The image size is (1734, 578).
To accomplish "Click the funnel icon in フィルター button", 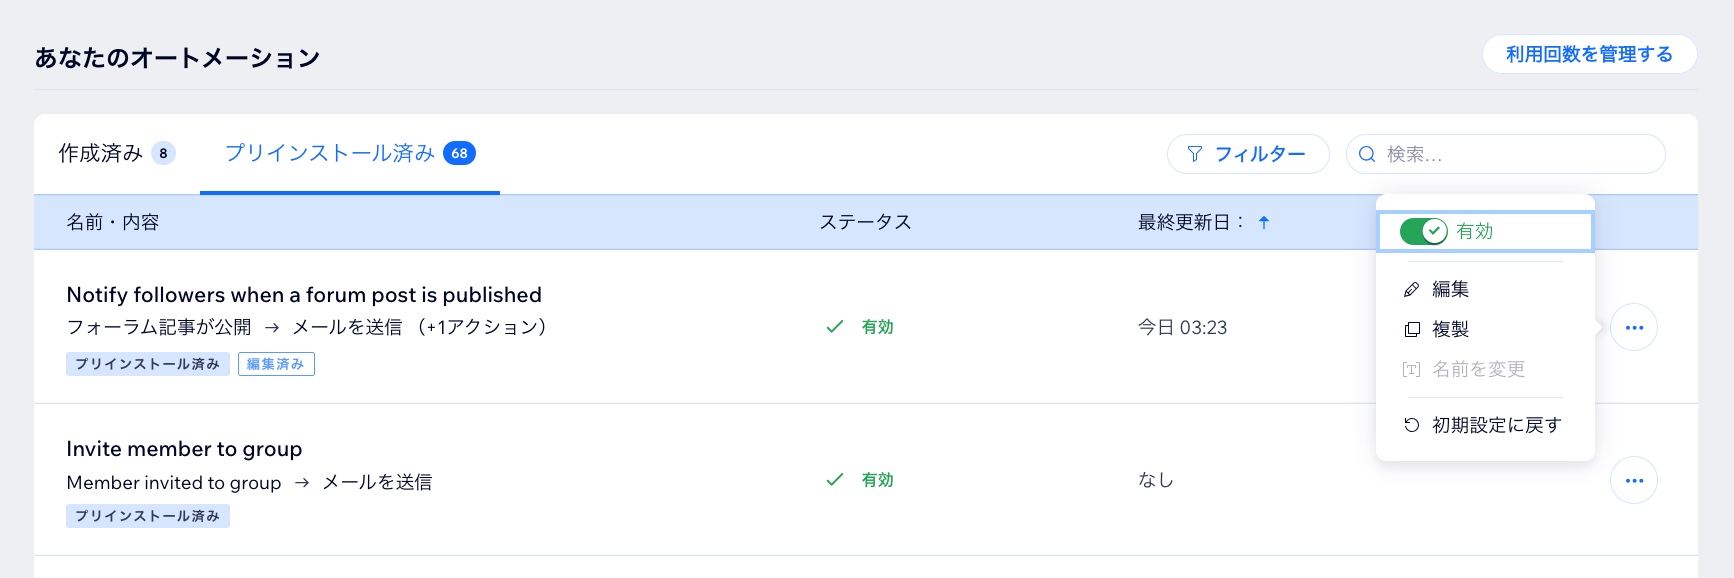I will [x=1195, y=154].
